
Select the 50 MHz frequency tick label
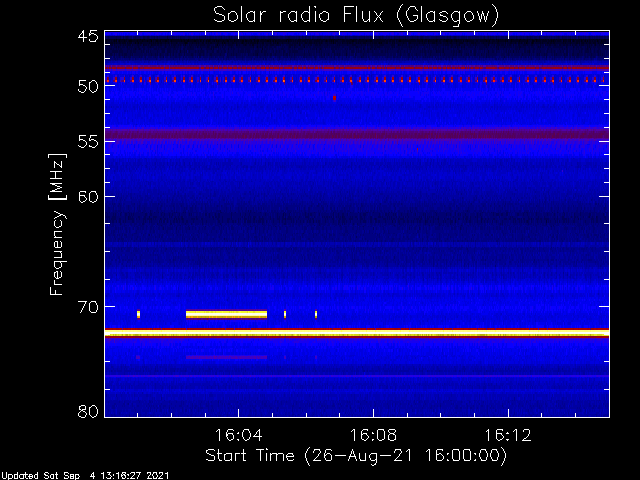coord(88,86)
